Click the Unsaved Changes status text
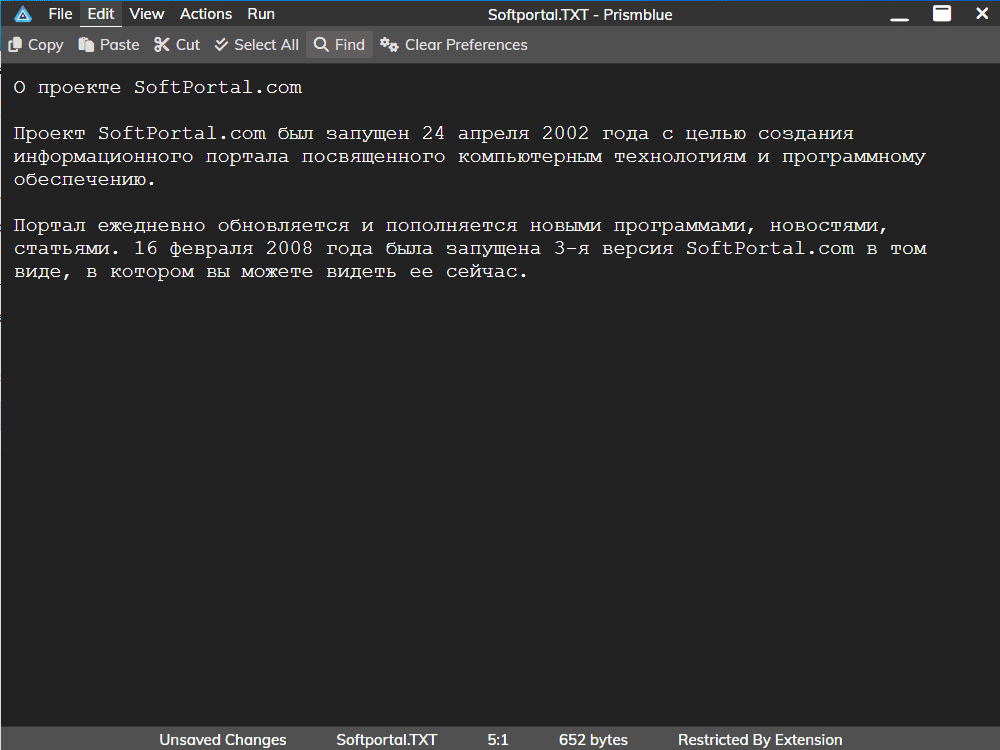This screenshot has width=1000, height=750. [223, 740]
